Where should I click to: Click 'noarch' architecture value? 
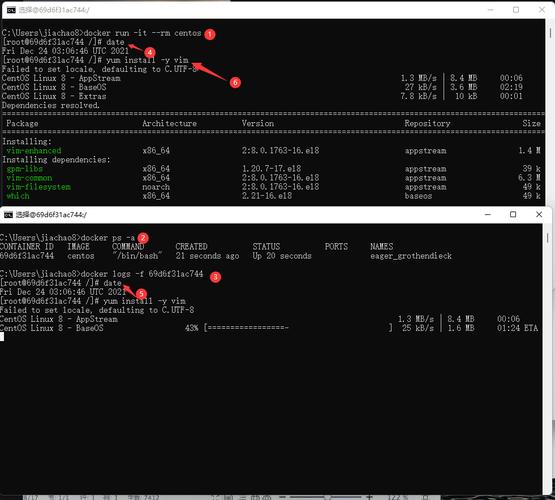(x=156, y=187)
